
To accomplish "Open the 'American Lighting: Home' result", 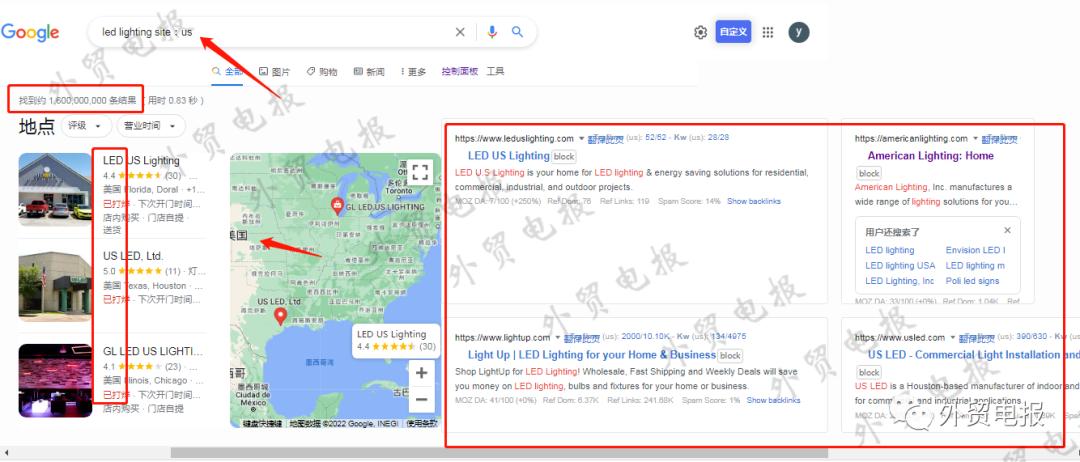I will coord(931,156).
